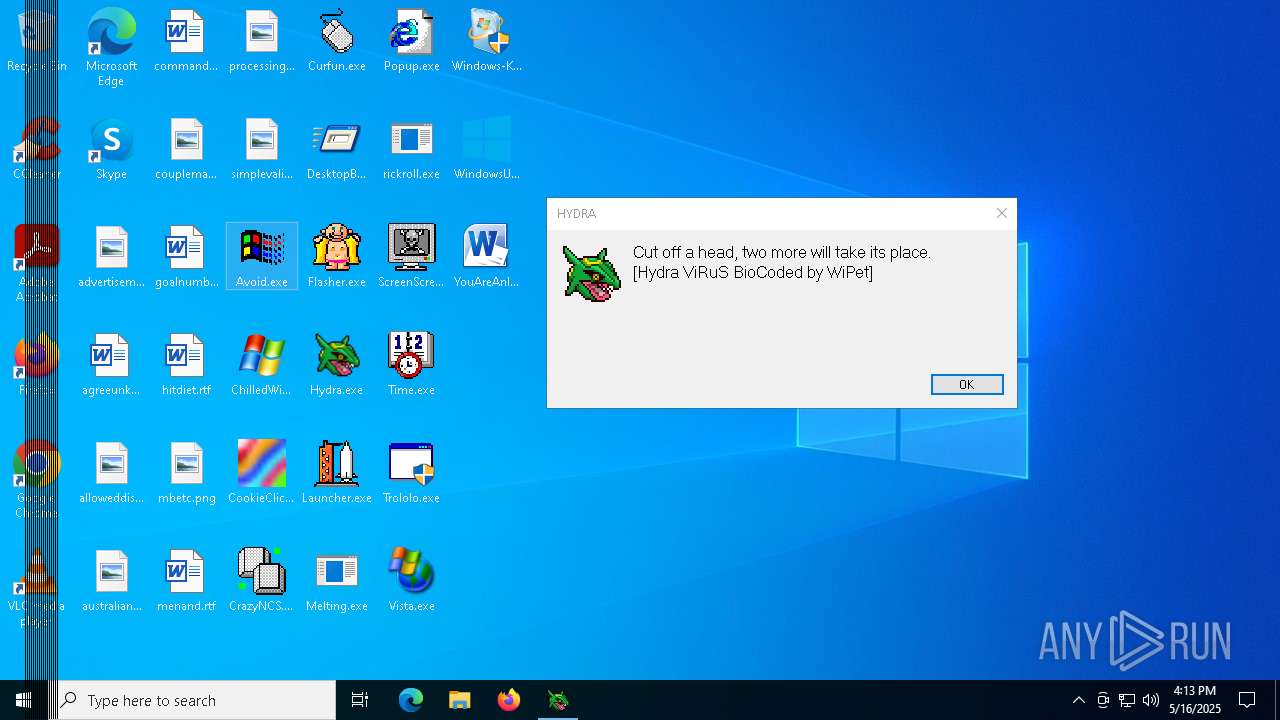Select the australian... image file icon
This screenshot has height=720, width=1280.
pos(111,581)
